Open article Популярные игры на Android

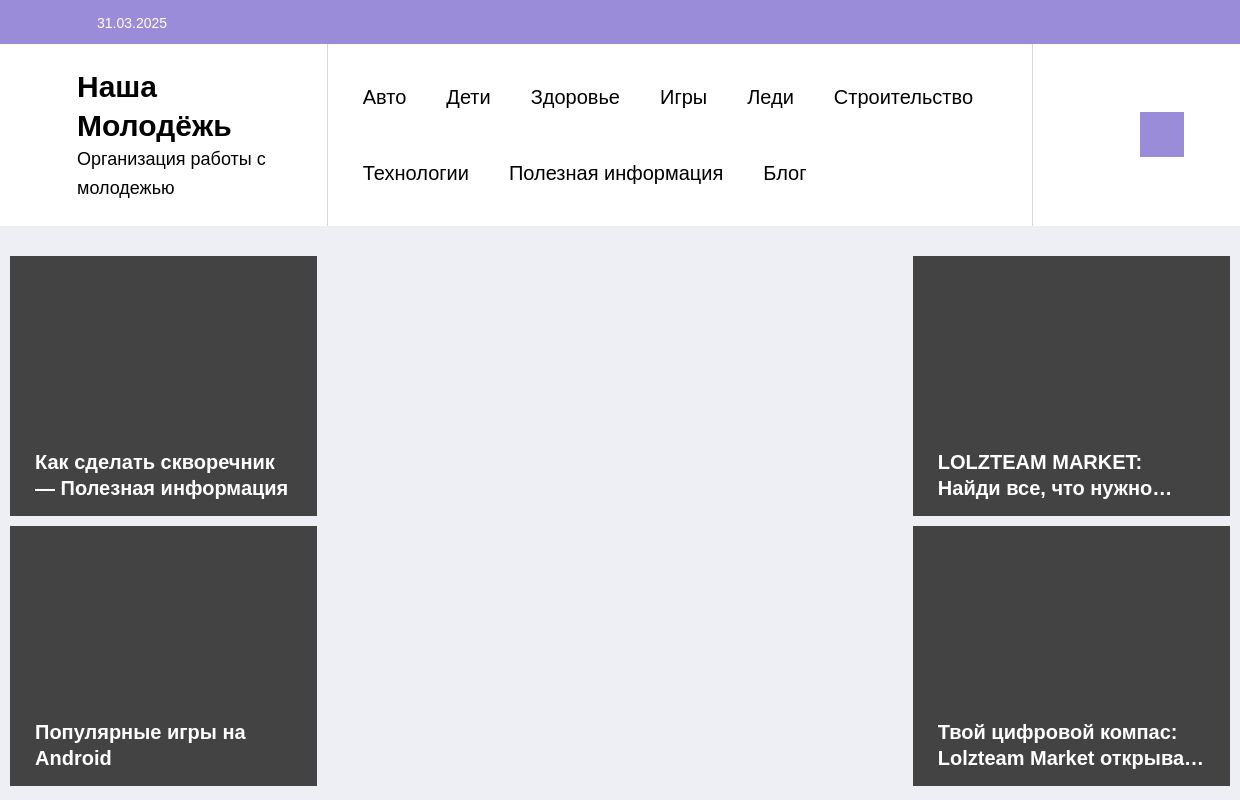(x=140, y=745)
